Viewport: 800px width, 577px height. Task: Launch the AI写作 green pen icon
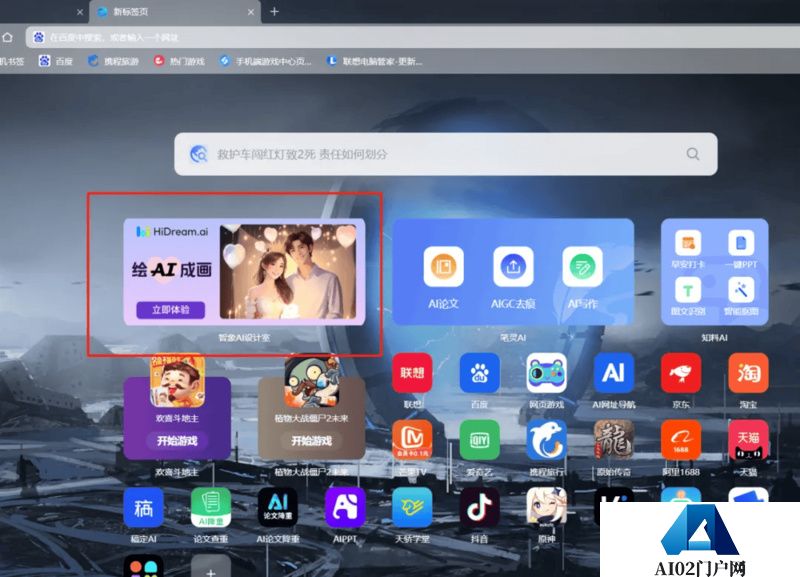[x=582, y=266]
